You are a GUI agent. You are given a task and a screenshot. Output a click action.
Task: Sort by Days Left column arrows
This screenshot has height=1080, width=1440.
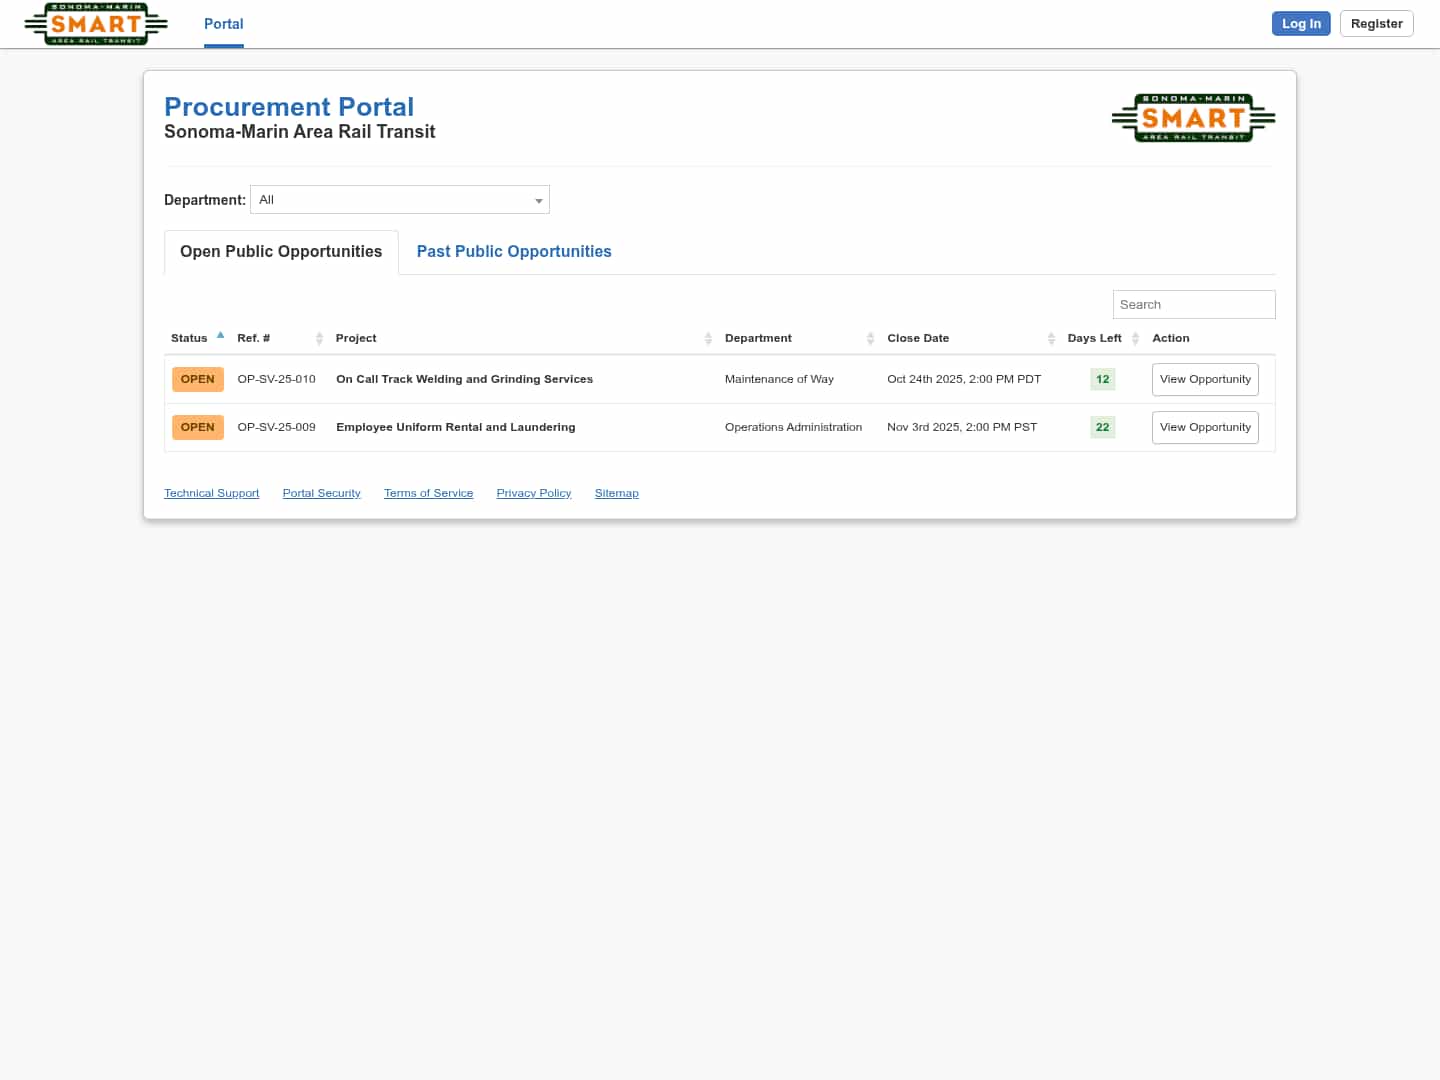click(1135, 339)
